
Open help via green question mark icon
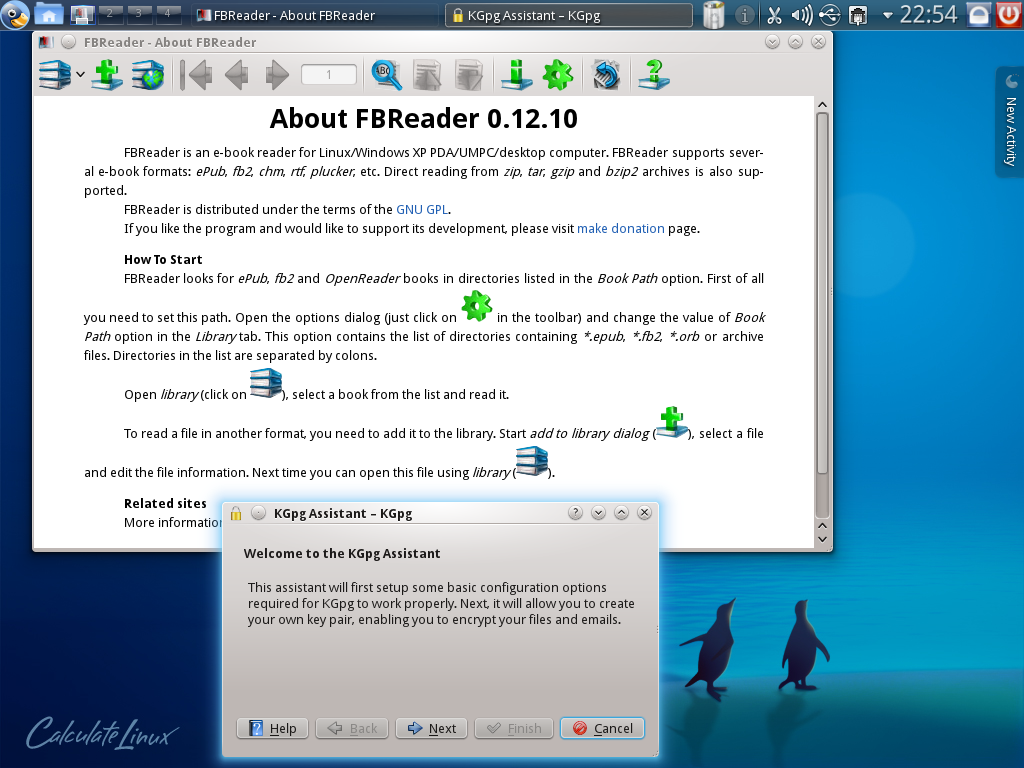point(654,74)
